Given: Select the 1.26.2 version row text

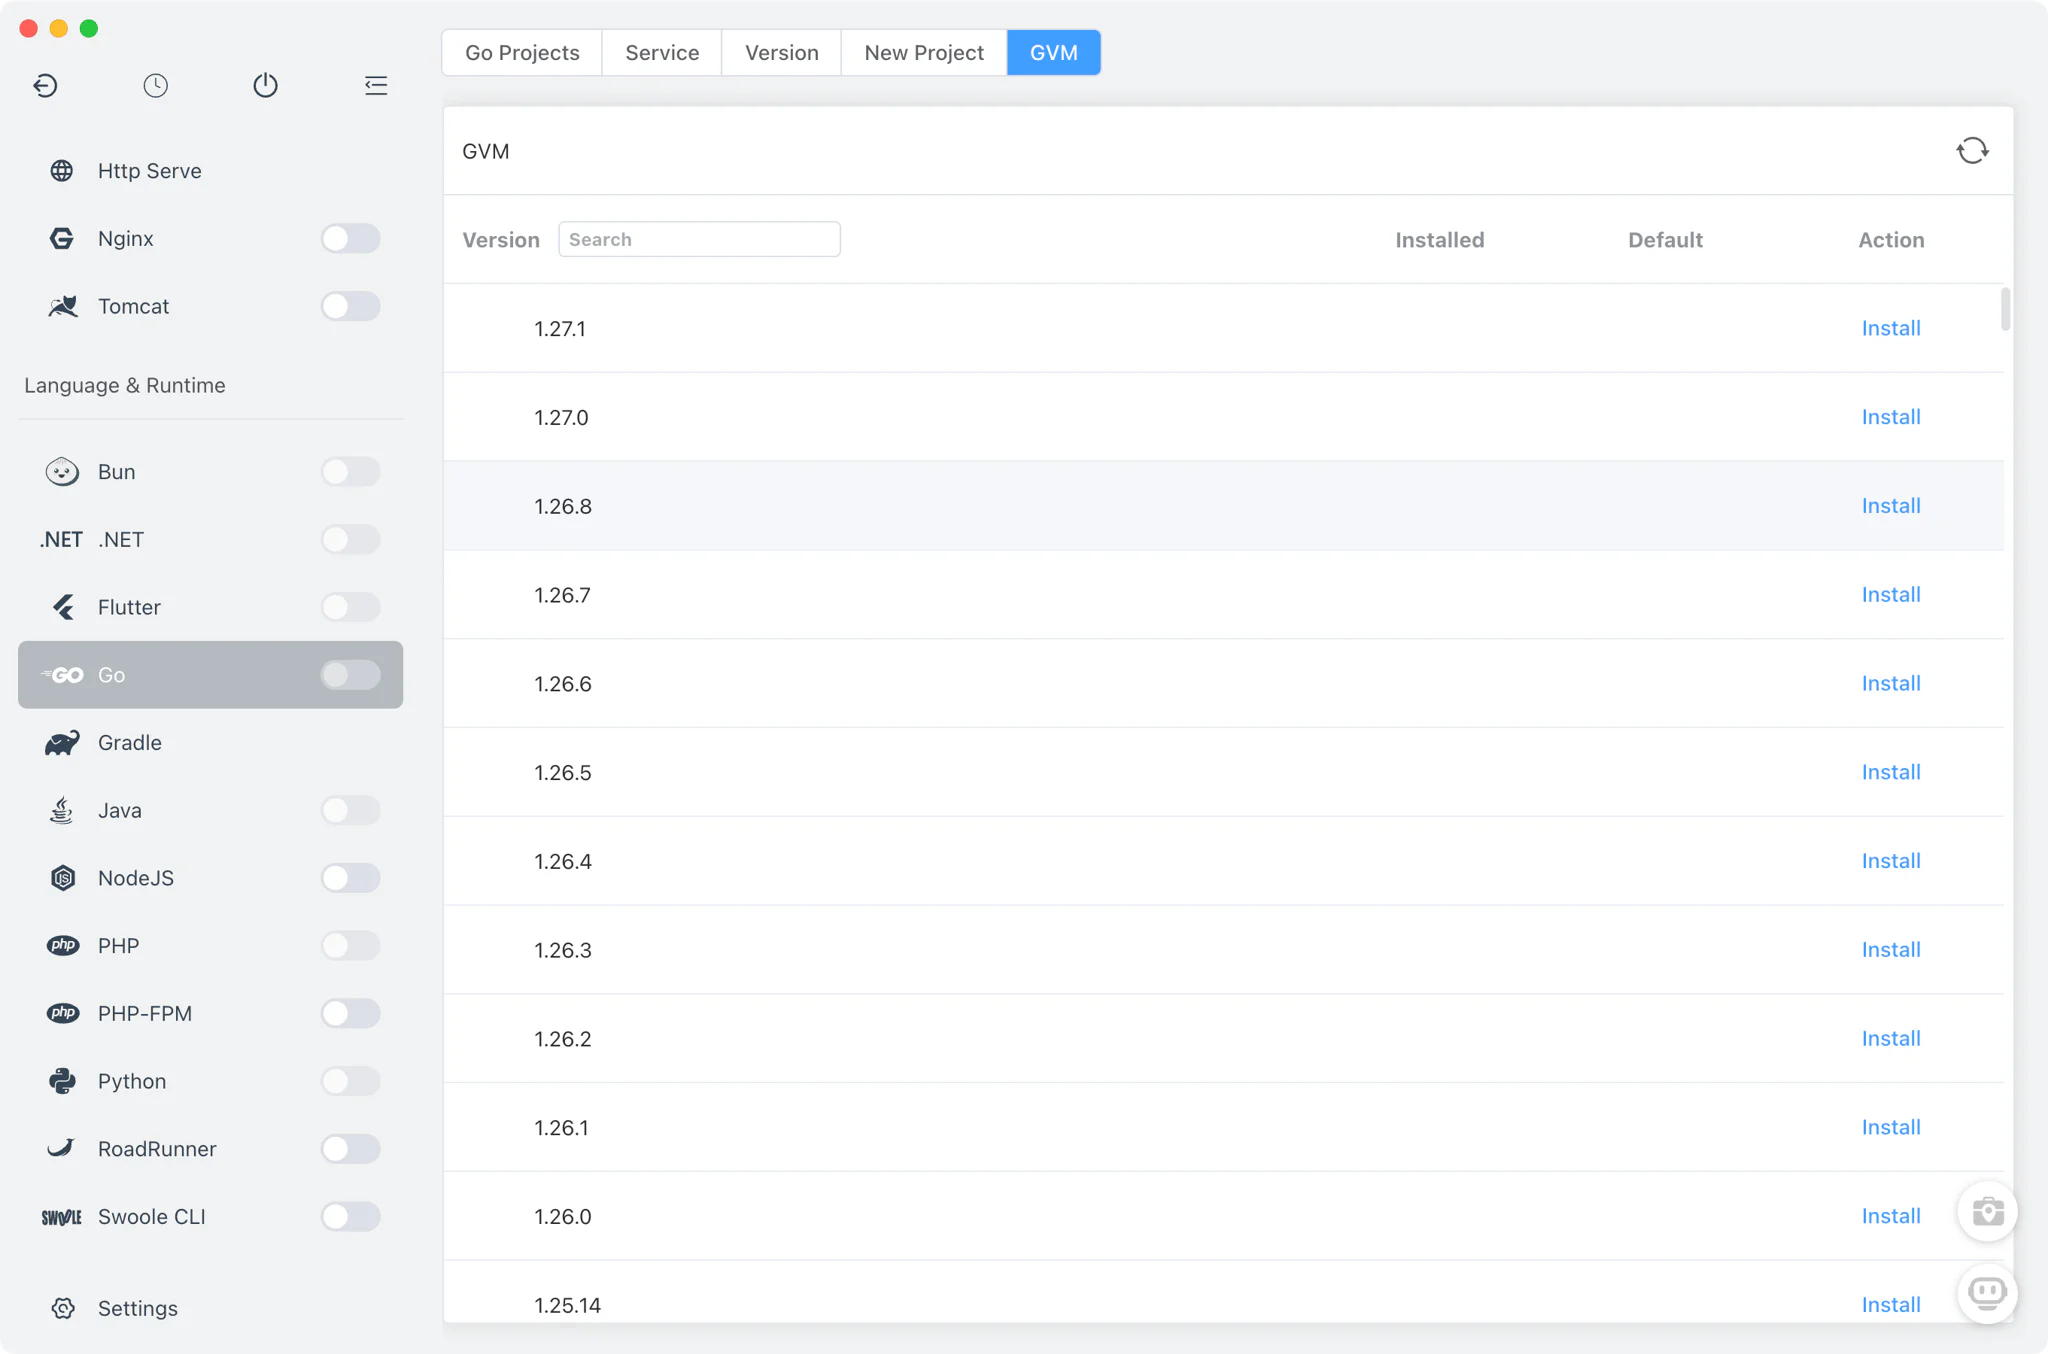Looking at the screenshot, I should click(x=563, y=1039).
